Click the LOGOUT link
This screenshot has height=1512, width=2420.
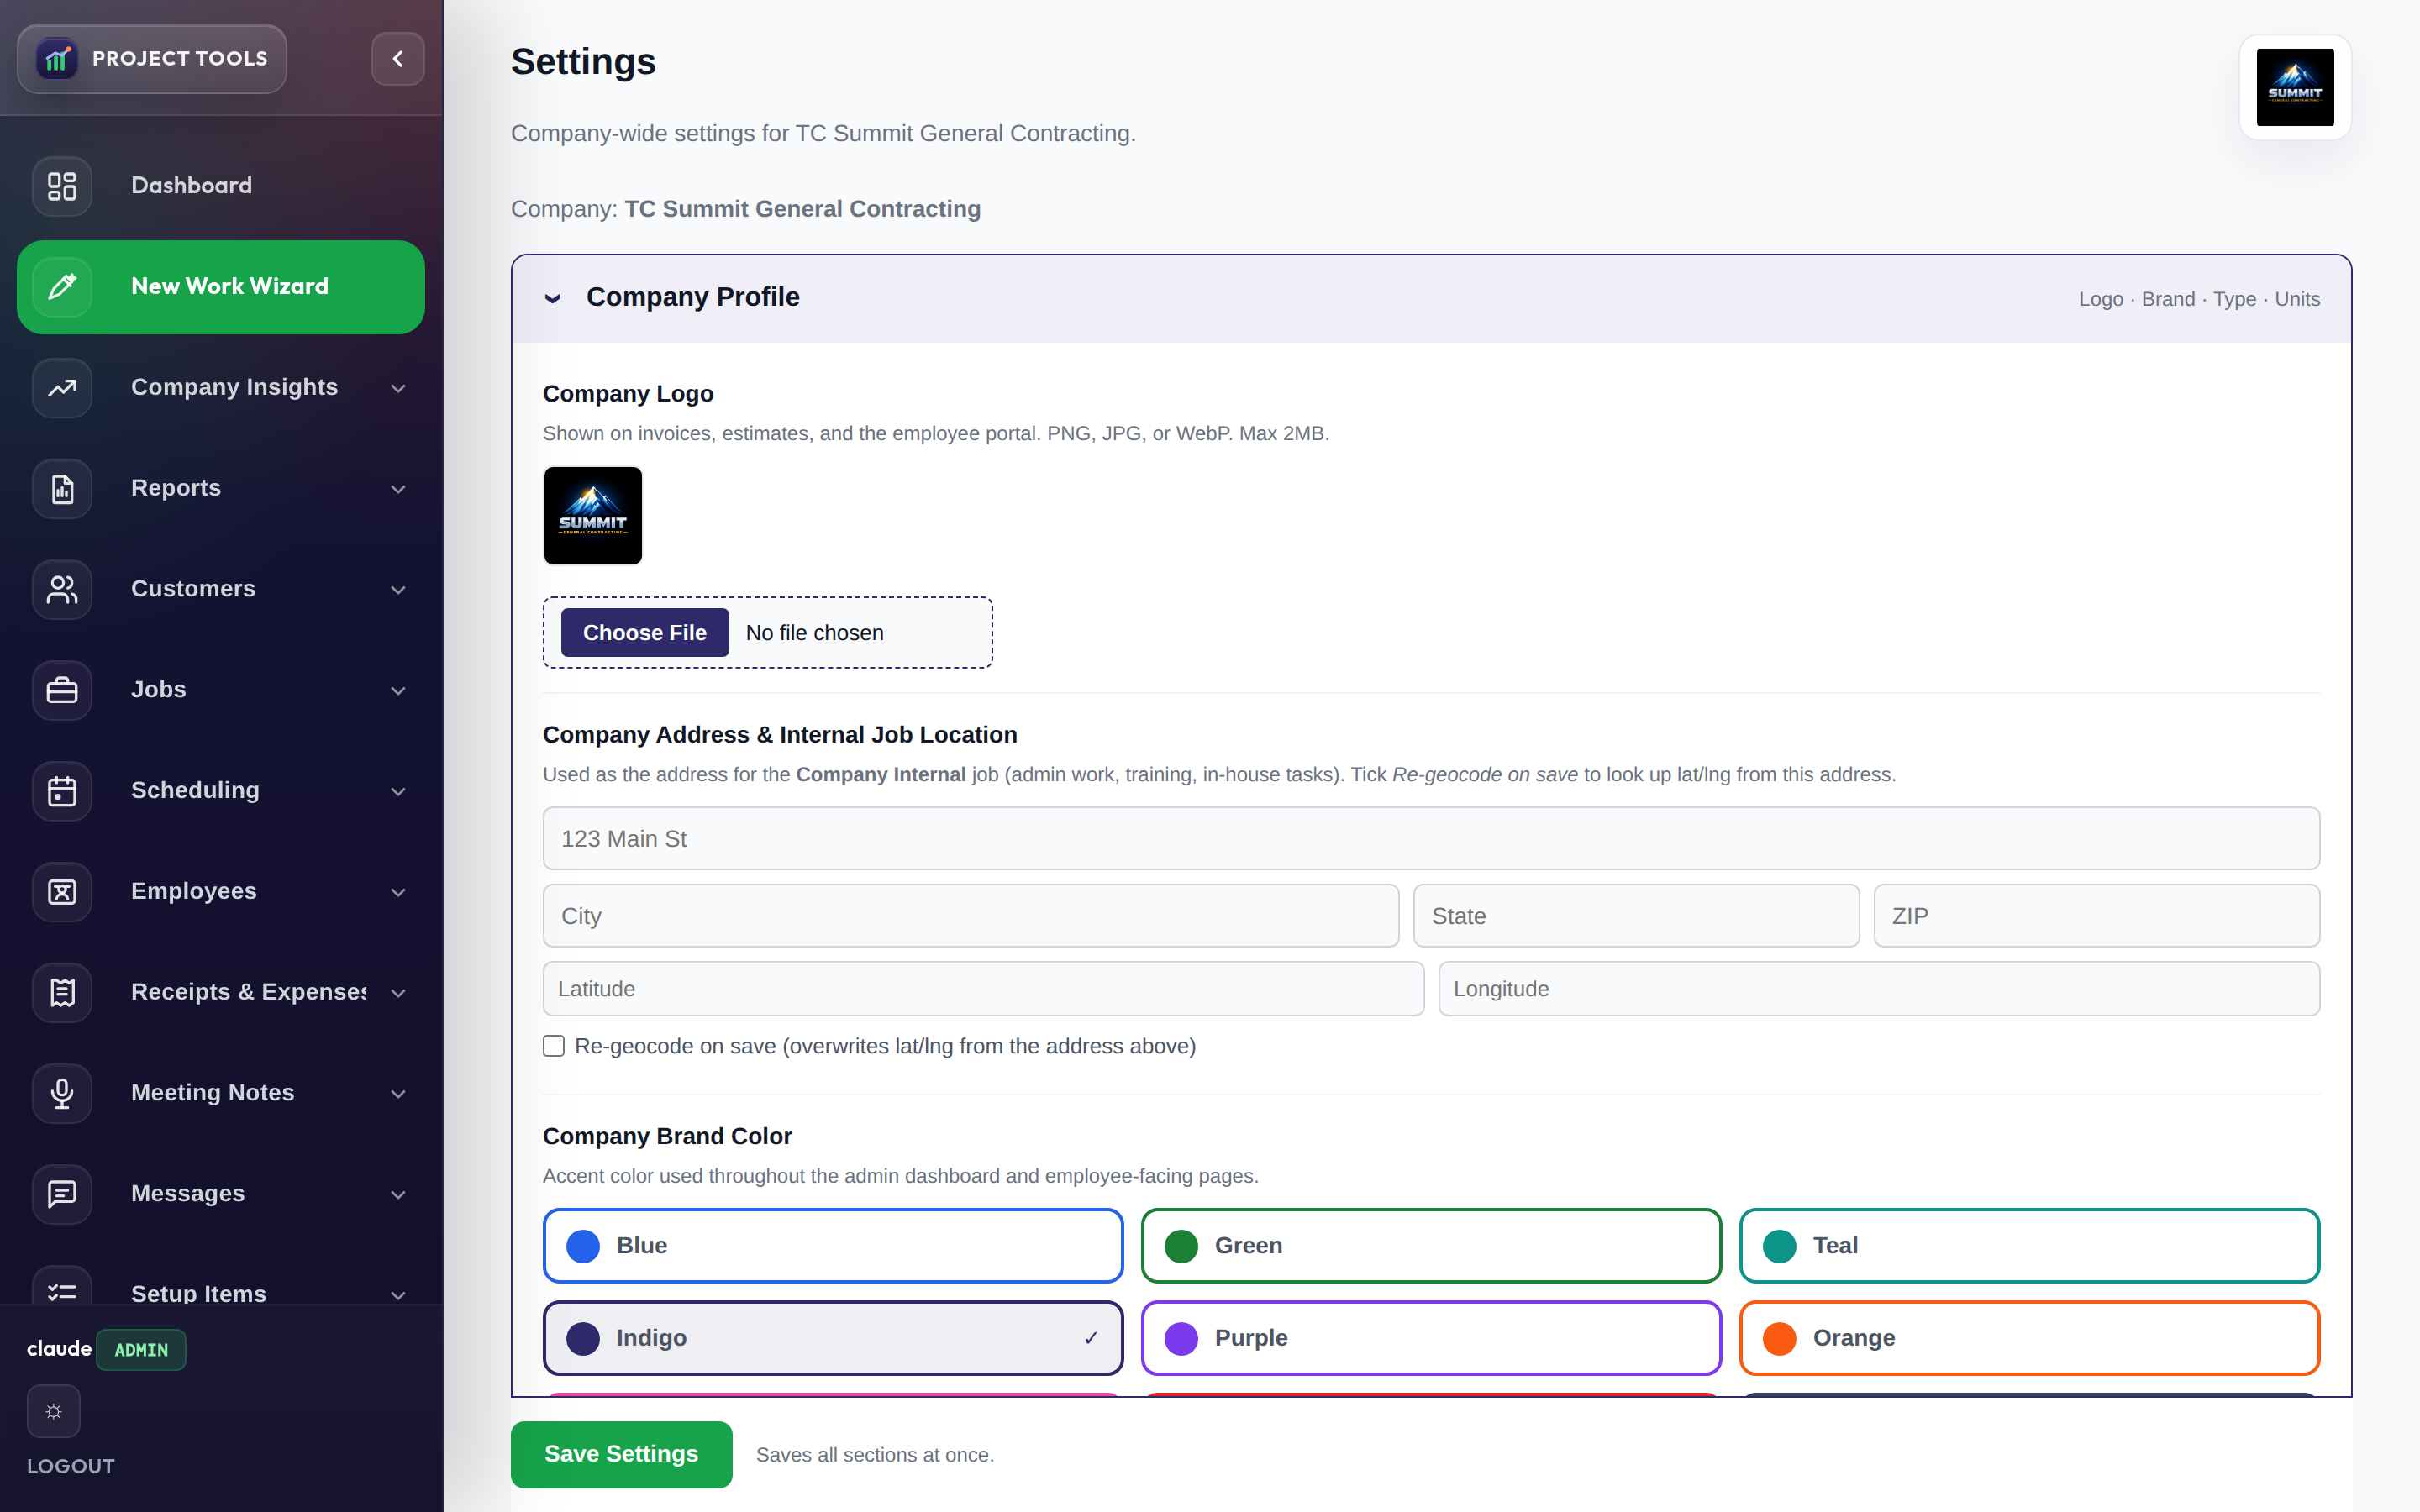click(70, 1466)
